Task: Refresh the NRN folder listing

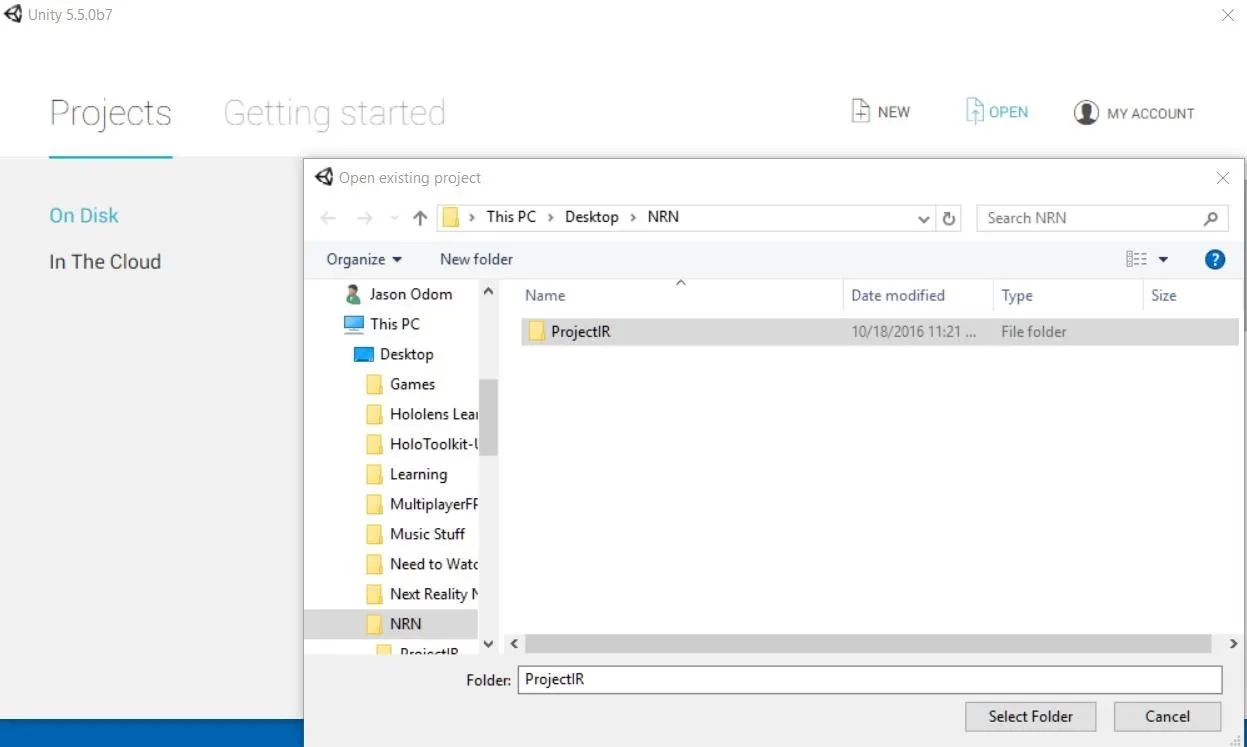Action: 949,218
